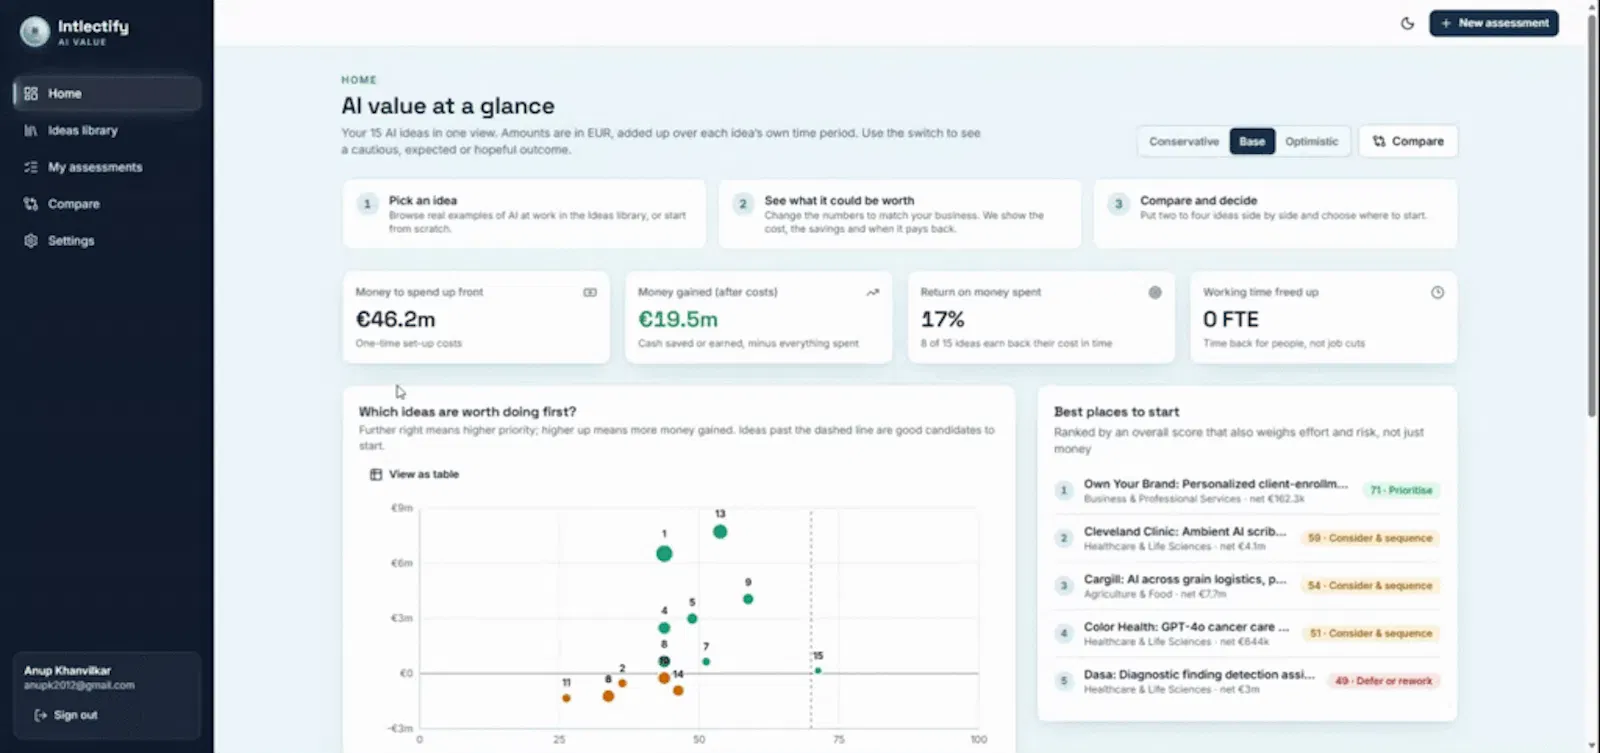Select chart data point 11

(566, 698)
